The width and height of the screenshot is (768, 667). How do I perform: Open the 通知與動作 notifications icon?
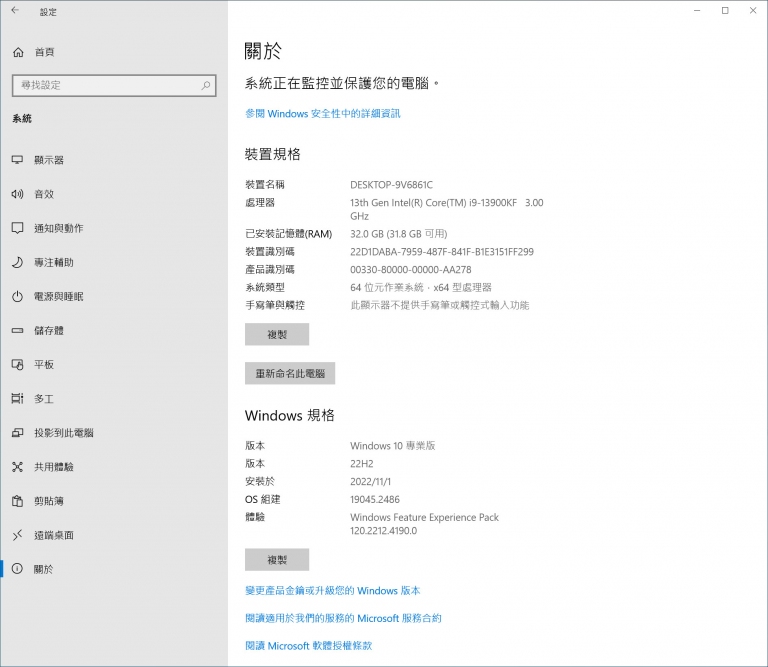(x=18, y=228)
